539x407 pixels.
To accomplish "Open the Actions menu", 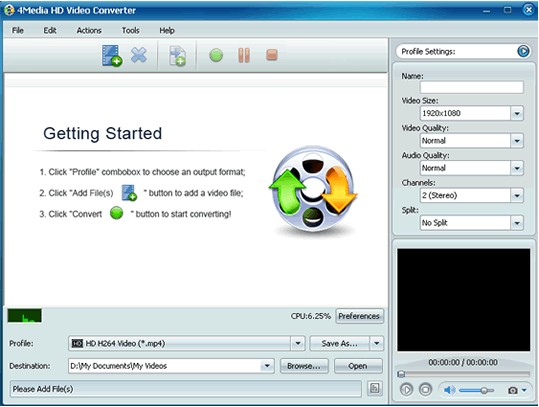I will (x=89, y=31).
